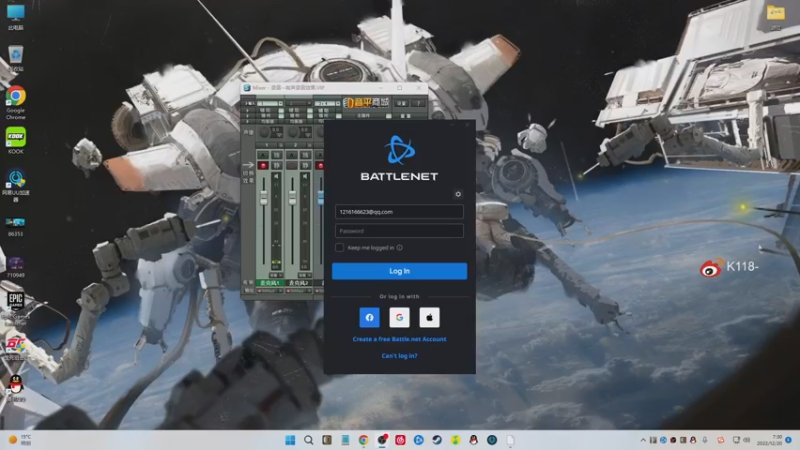Open the Can't log in? link

click(x=399, y=356)
